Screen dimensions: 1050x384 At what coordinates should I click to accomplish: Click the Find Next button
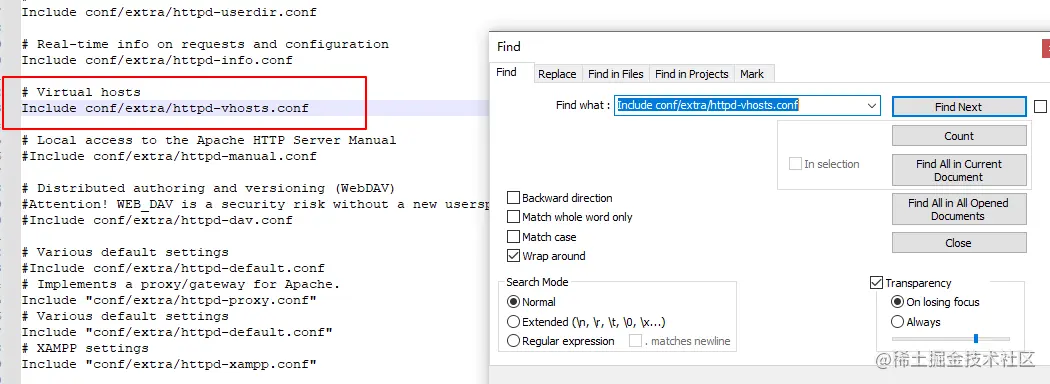[x=959, y=107]
